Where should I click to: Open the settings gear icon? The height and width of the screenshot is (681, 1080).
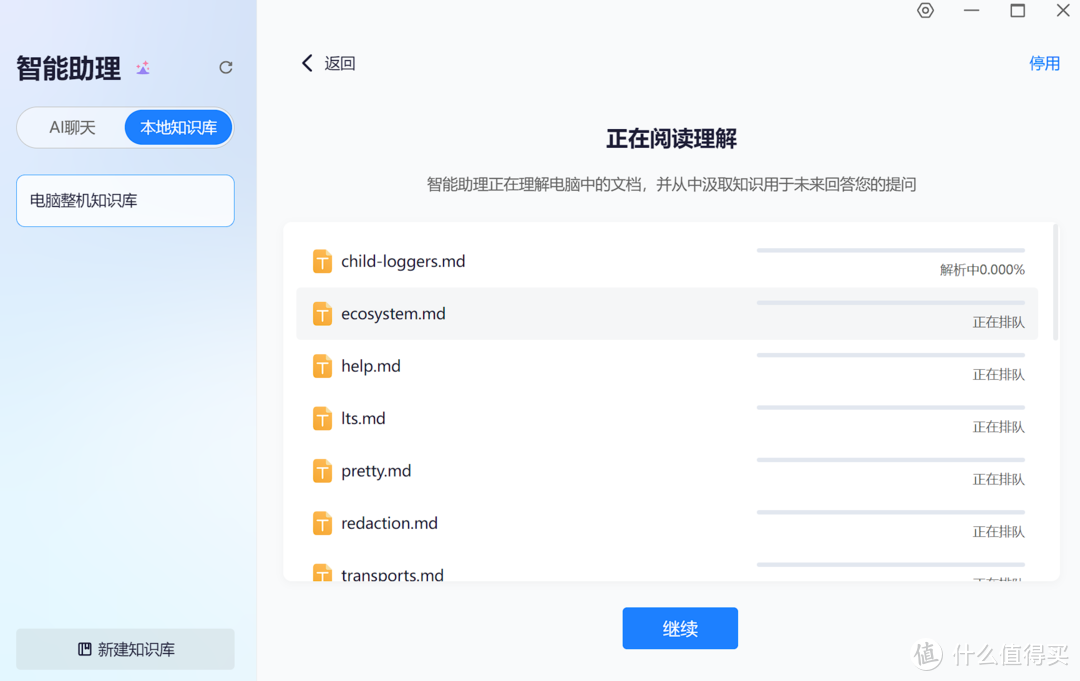pos(925,11)
